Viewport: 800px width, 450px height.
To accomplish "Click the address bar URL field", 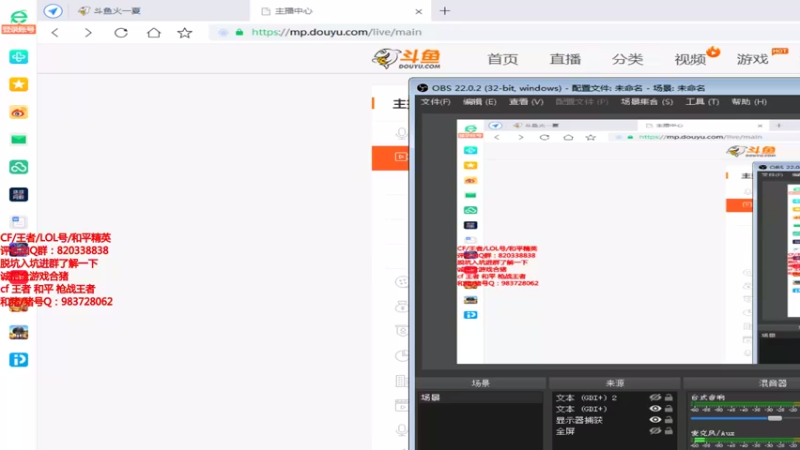I will tap(505, 32).
